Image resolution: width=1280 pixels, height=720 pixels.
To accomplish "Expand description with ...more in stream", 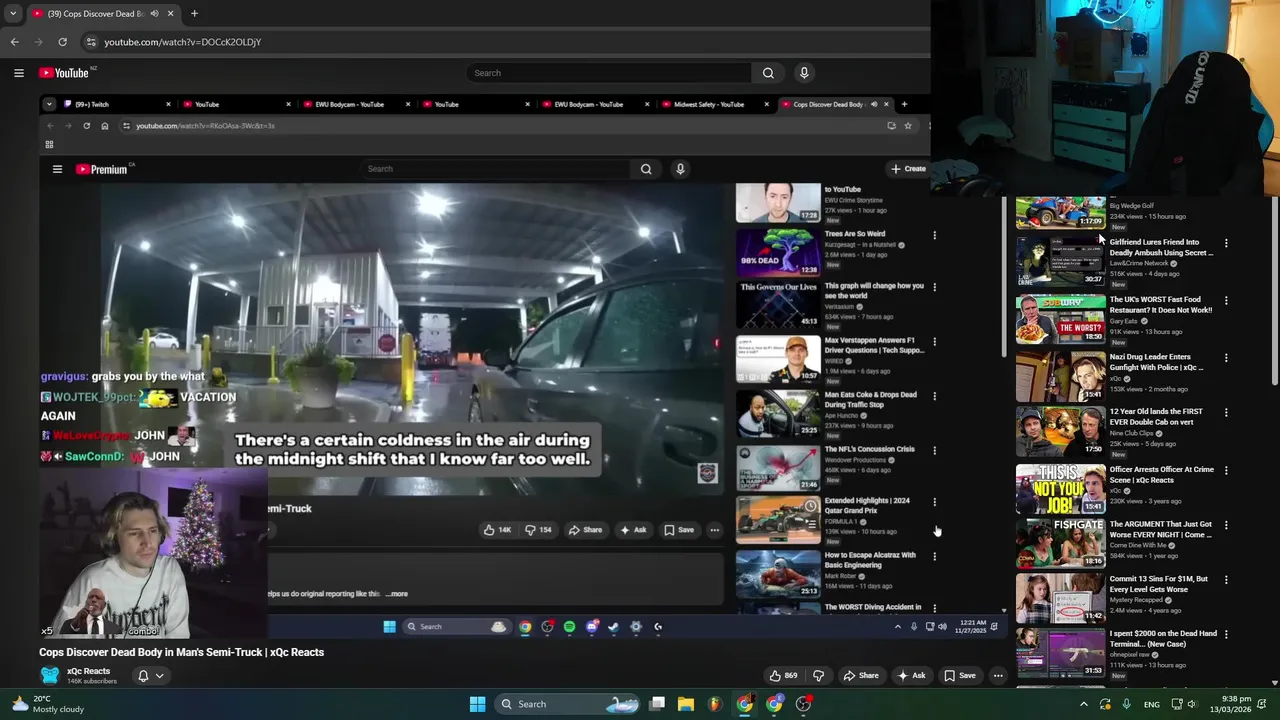I will click(x=397, y=594).
